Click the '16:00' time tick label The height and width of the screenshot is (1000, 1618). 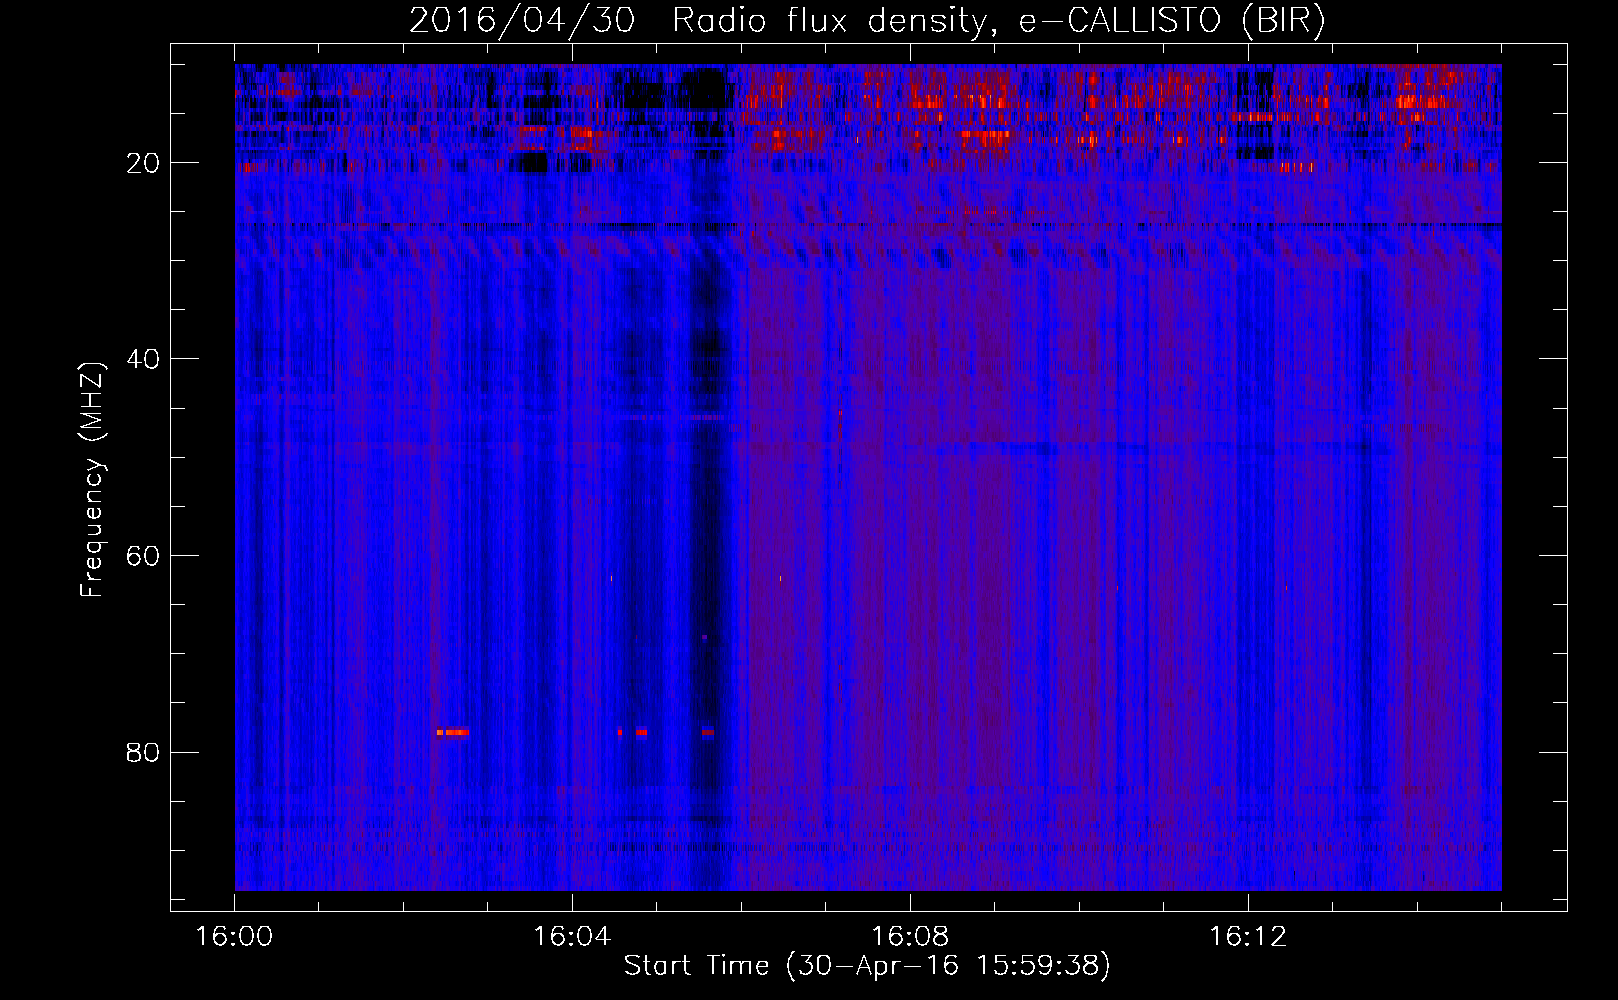[234, 937]
